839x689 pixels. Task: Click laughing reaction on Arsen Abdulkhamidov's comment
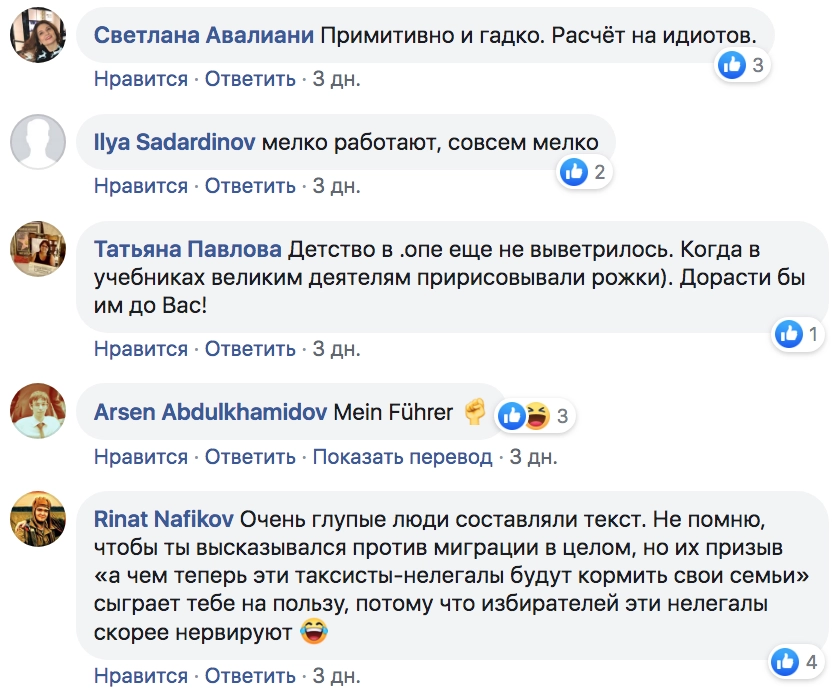[x=536, y=416]
